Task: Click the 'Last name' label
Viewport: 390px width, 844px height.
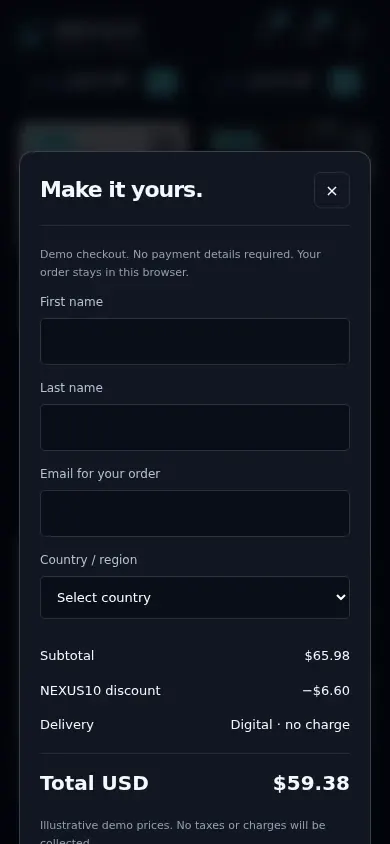Action: coord(72,388)
